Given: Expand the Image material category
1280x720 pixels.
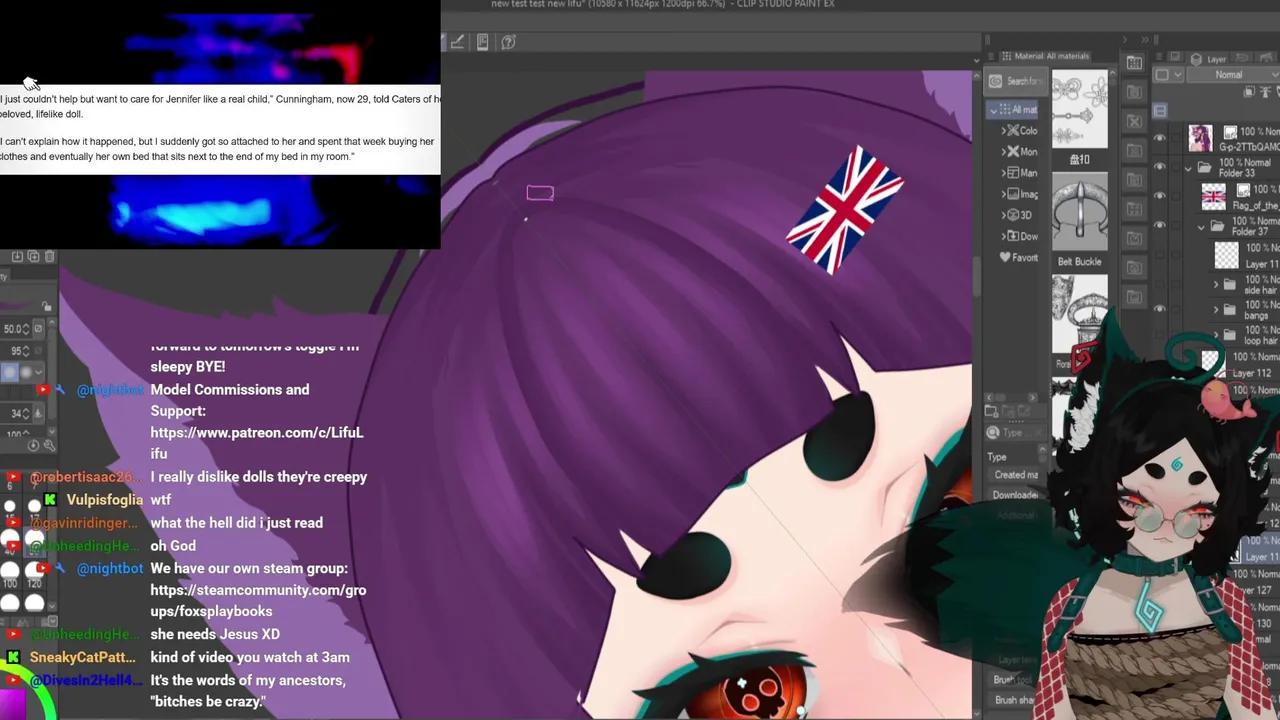Looking at the screenshot, I should point(1004,194).
